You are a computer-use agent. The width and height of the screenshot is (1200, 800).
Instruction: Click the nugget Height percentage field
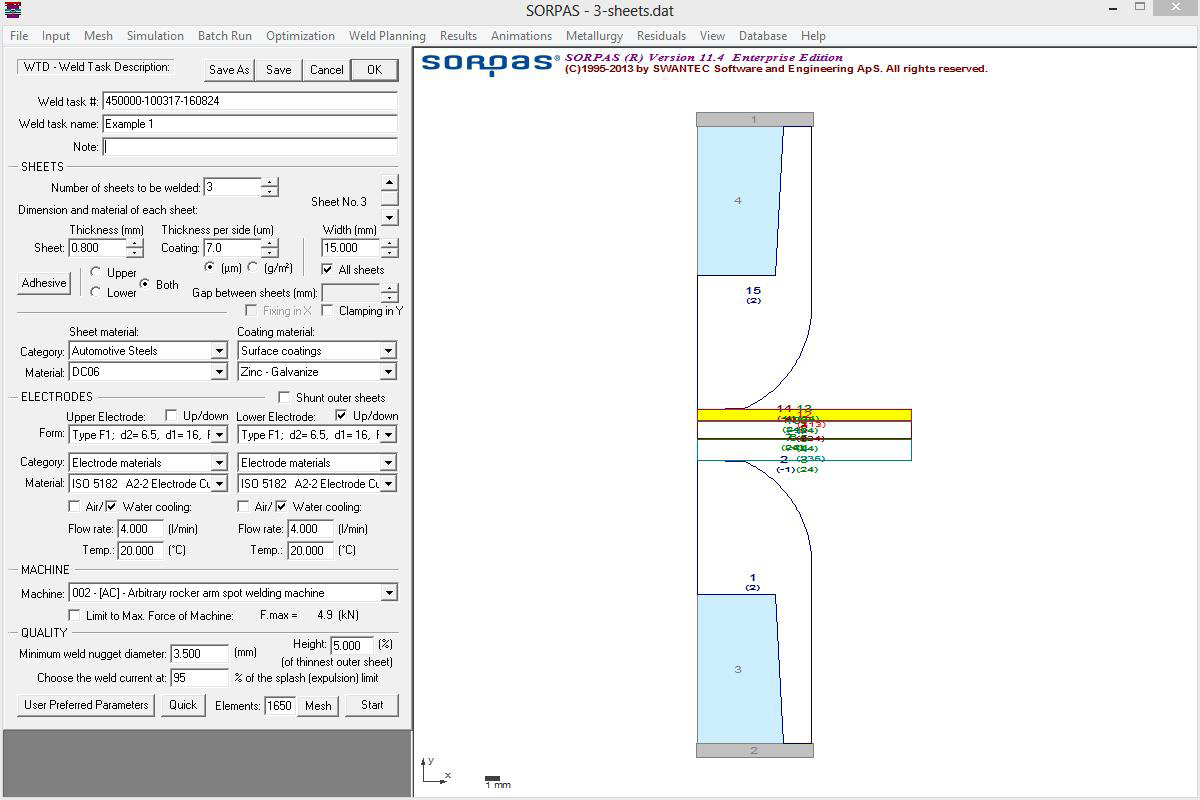[352, 646]
